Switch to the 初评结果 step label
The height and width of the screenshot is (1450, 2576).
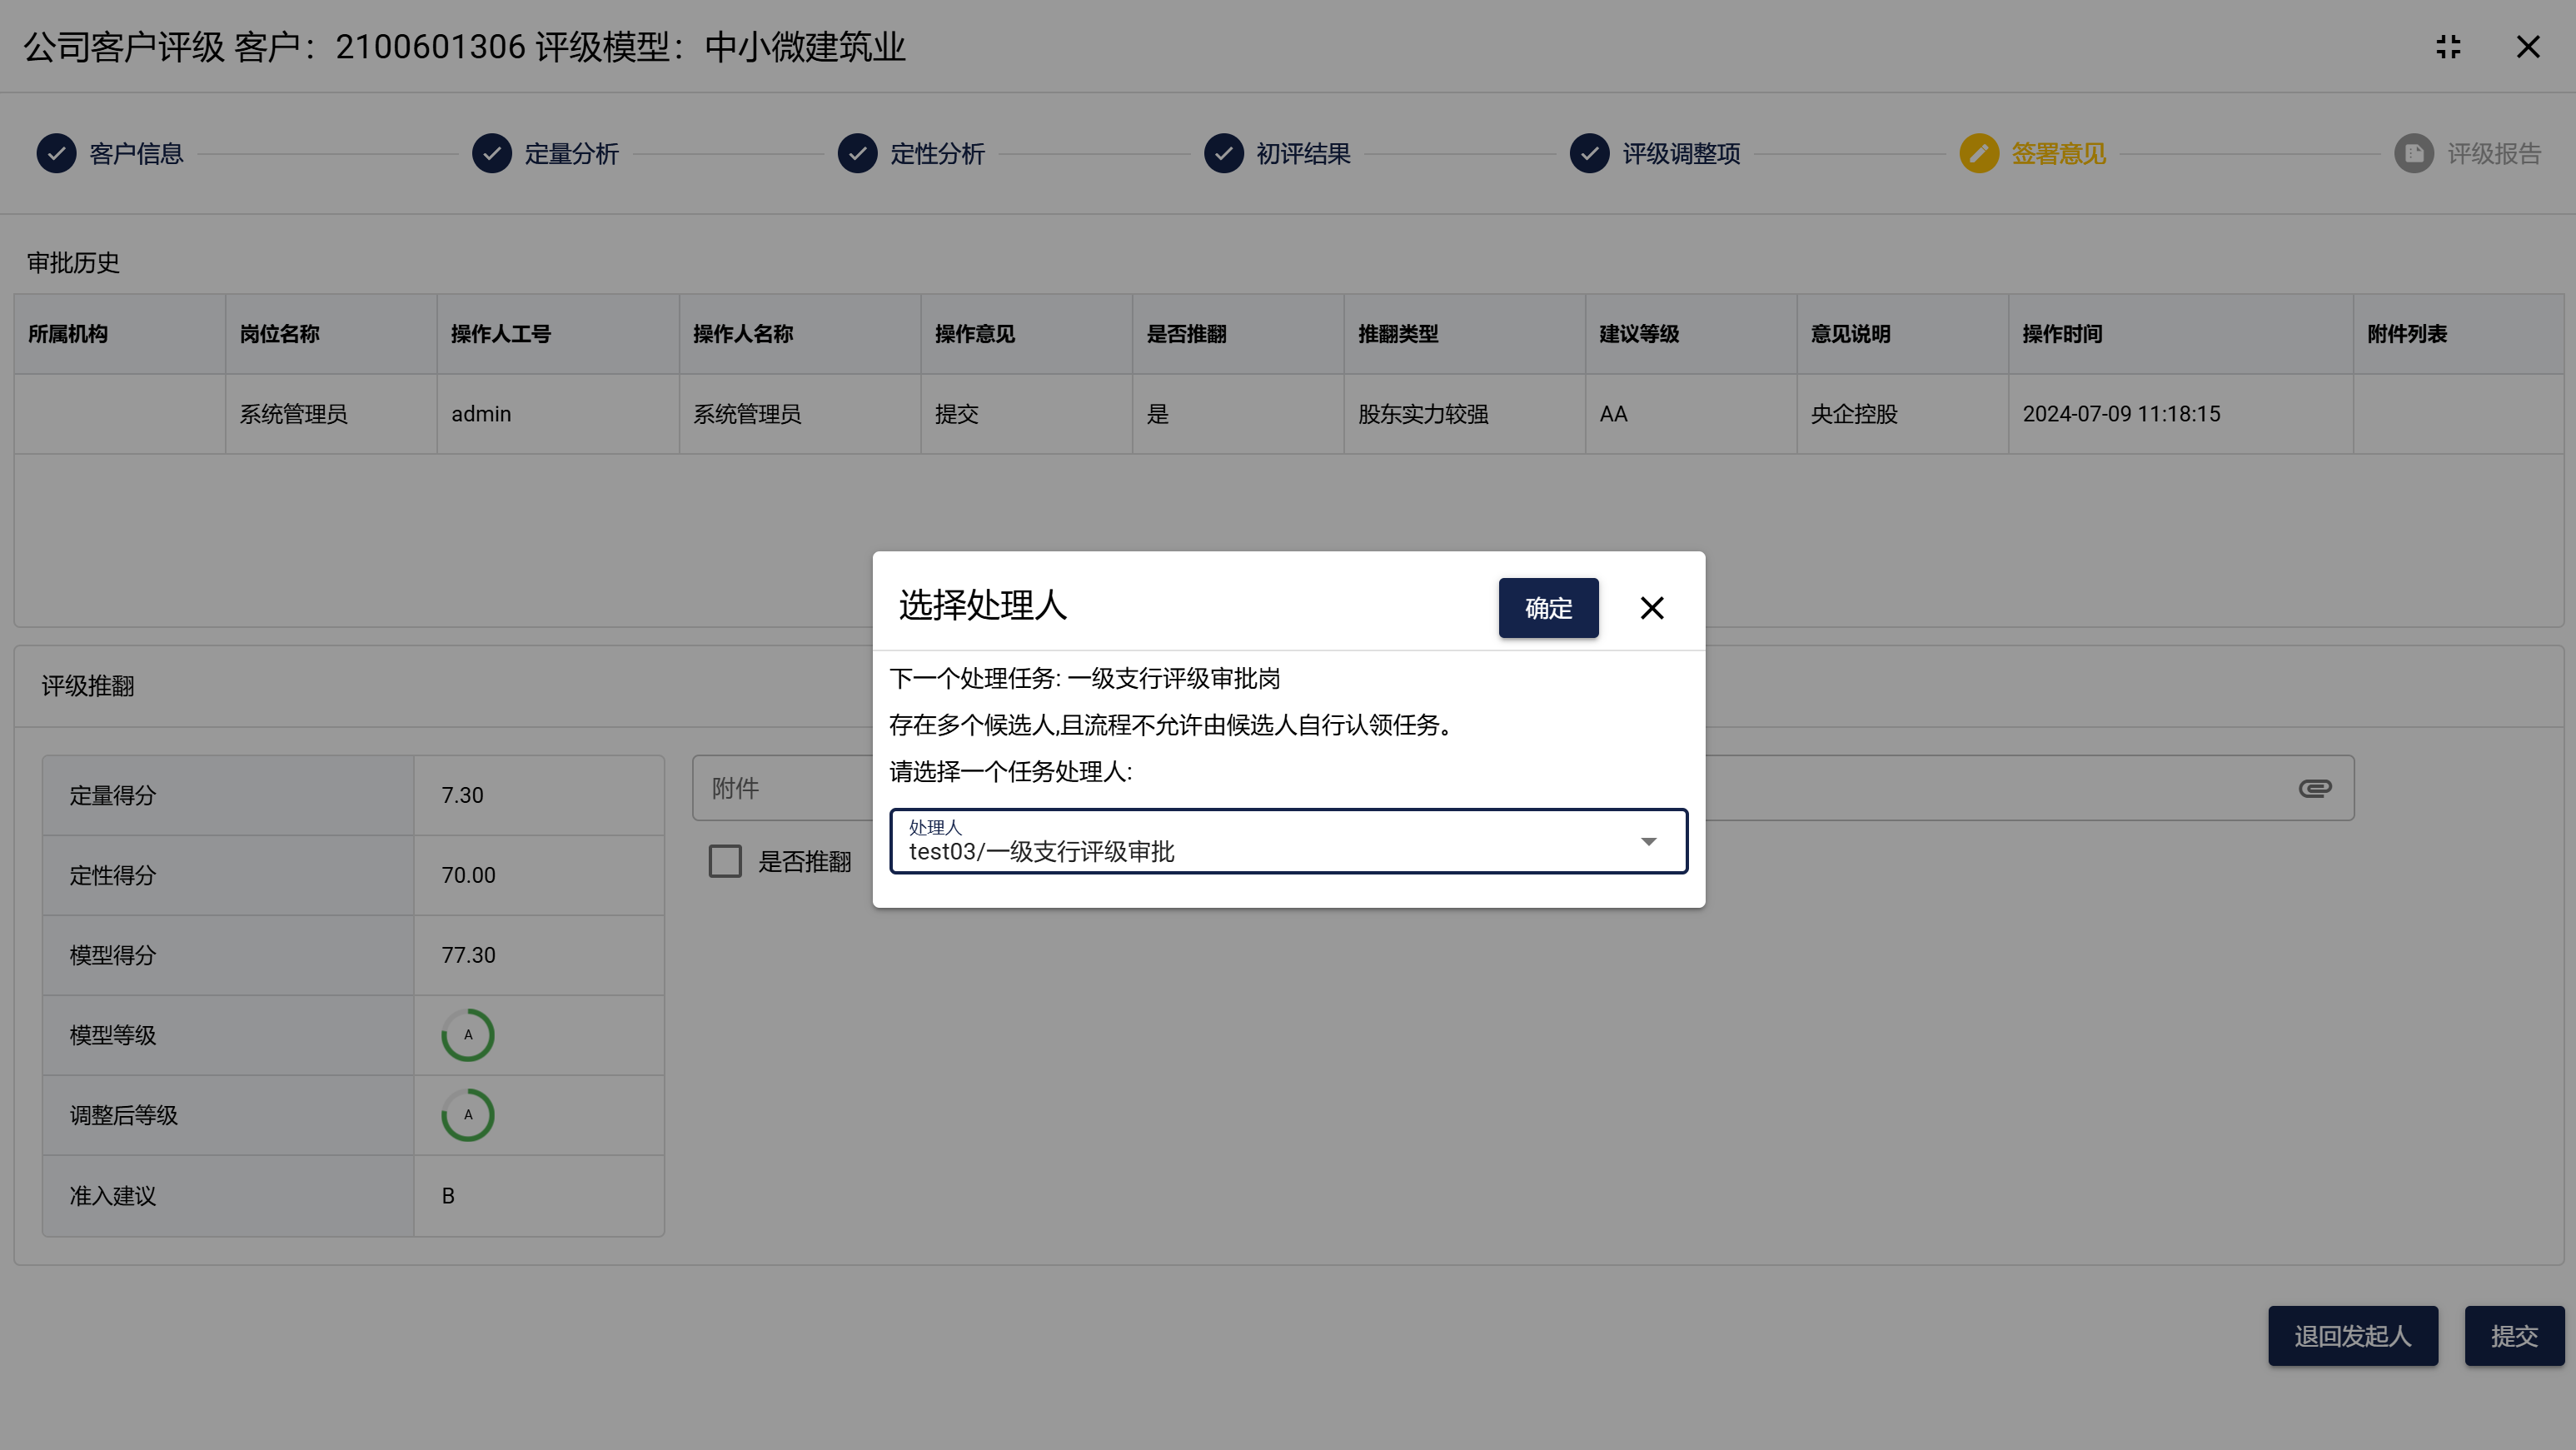[1303, 153]
